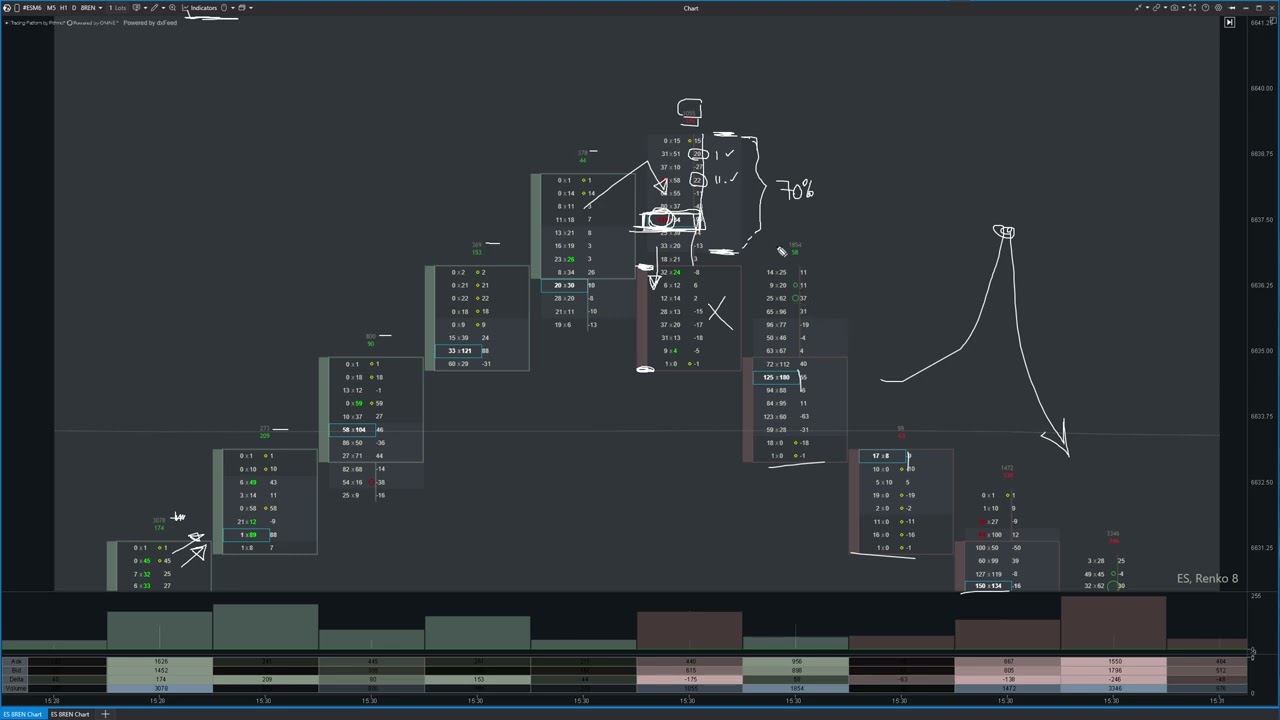Expand the dropdown beside the arrows icon
The height and width of the screenshot is (720, 1280).
tap(1147, 8)
